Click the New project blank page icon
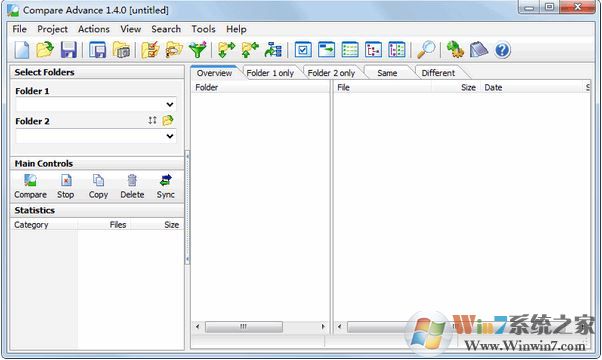Image resolution: width=602 pixels, height=360 pixels. (x=22, y=50)
